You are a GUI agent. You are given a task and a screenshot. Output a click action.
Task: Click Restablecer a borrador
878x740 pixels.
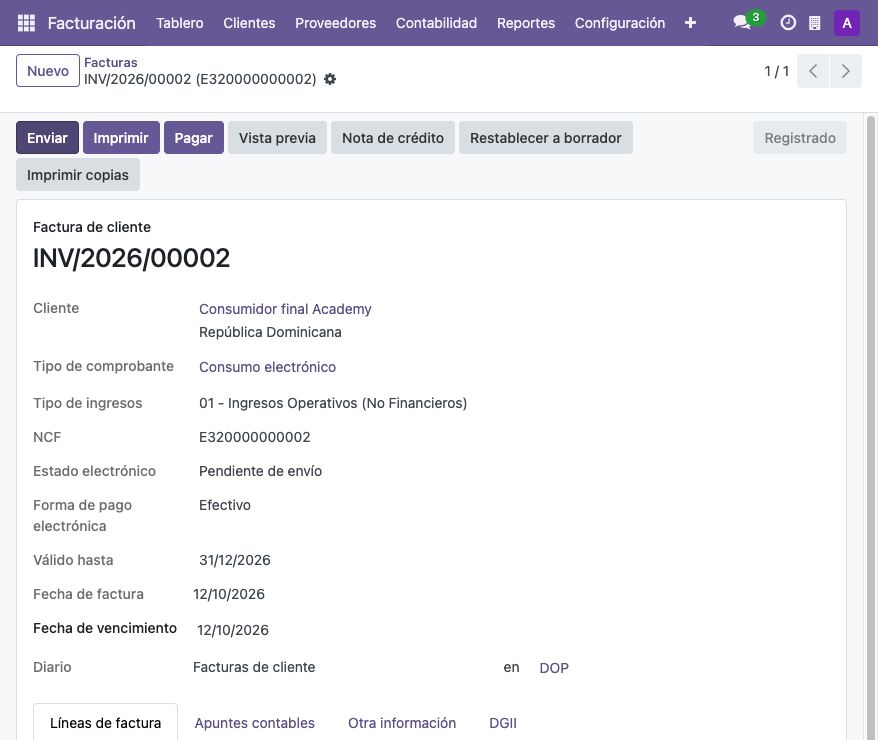tap(546, 138)
